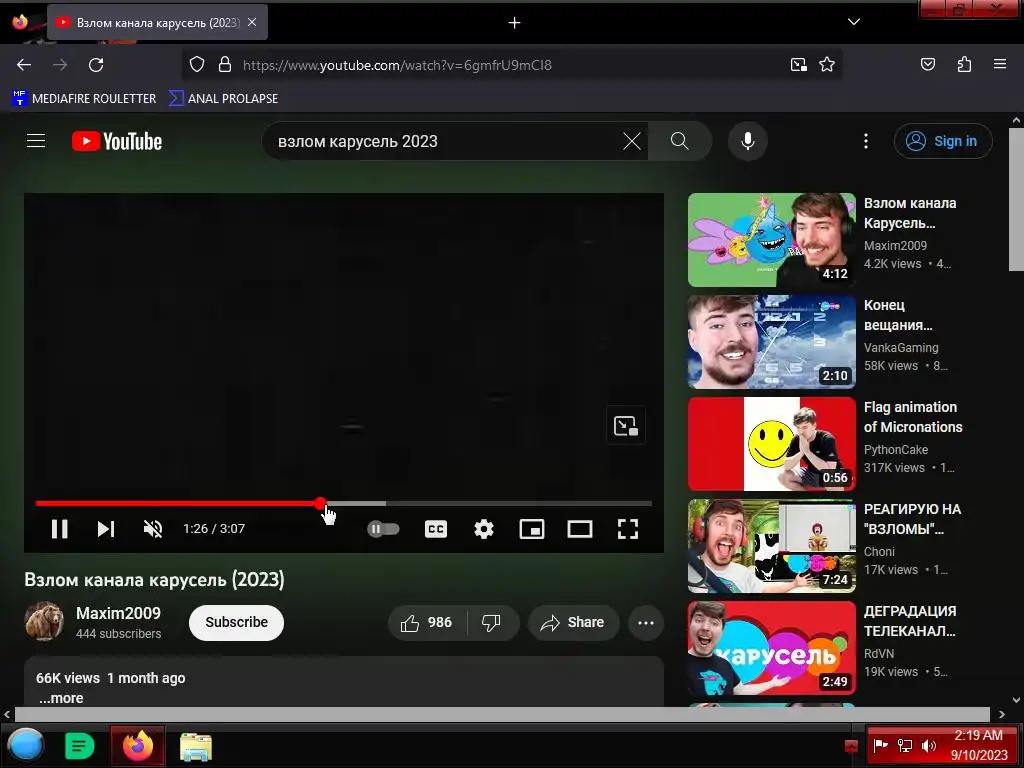Screen dimensions: 1024x768
Task: Open the Start orb button
Action: (25, 744)
